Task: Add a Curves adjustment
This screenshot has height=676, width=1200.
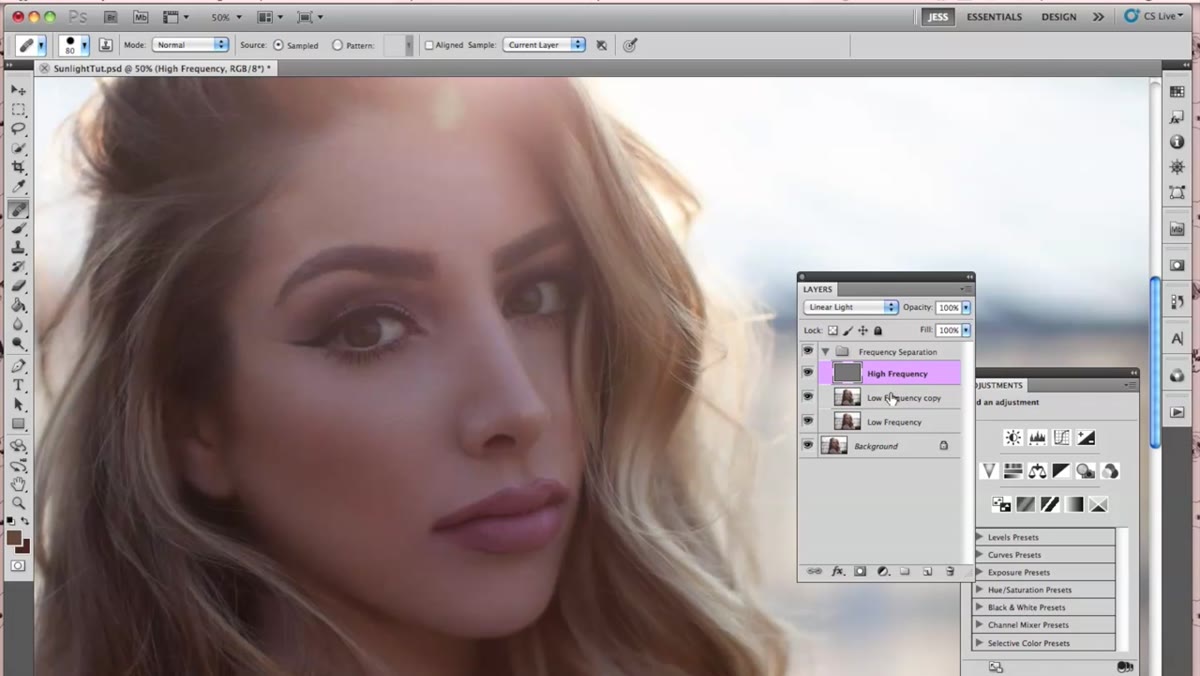Action: [x=1061, y=438]
